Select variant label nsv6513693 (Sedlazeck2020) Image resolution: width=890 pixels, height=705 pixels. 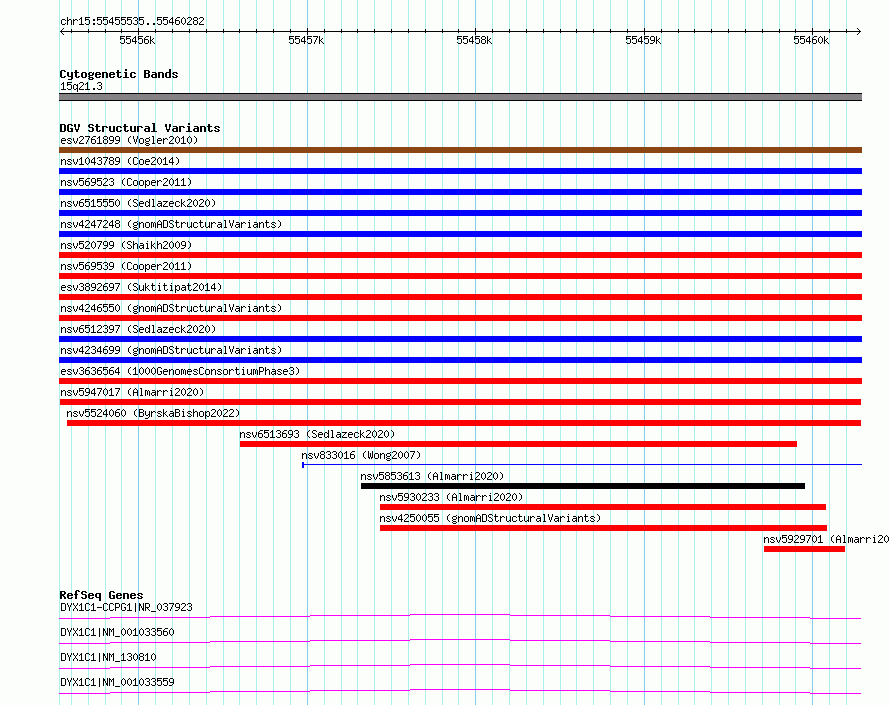[317, 434]
